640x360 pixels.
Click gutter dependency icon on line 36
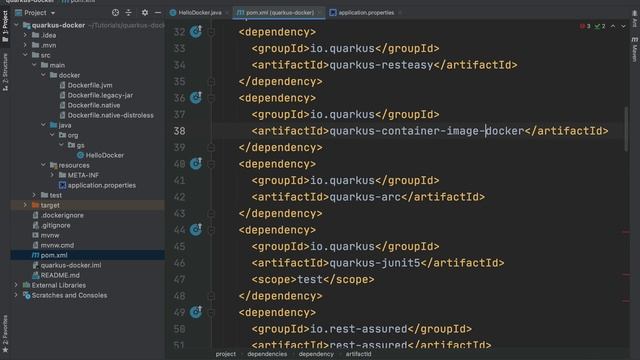point(196,98)
